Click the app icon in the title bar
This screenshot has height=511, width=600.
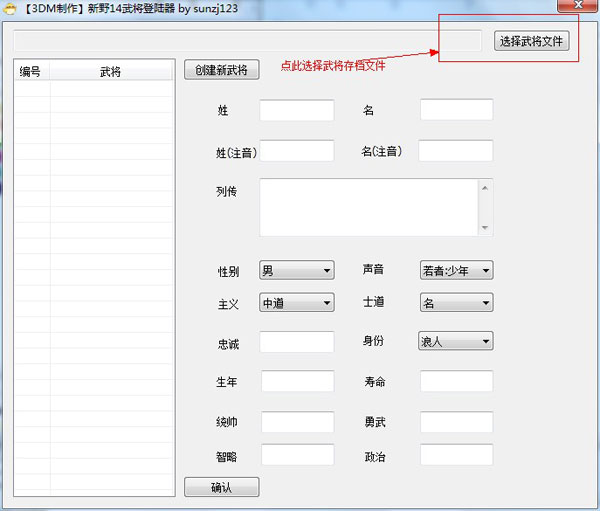[10, 8]
